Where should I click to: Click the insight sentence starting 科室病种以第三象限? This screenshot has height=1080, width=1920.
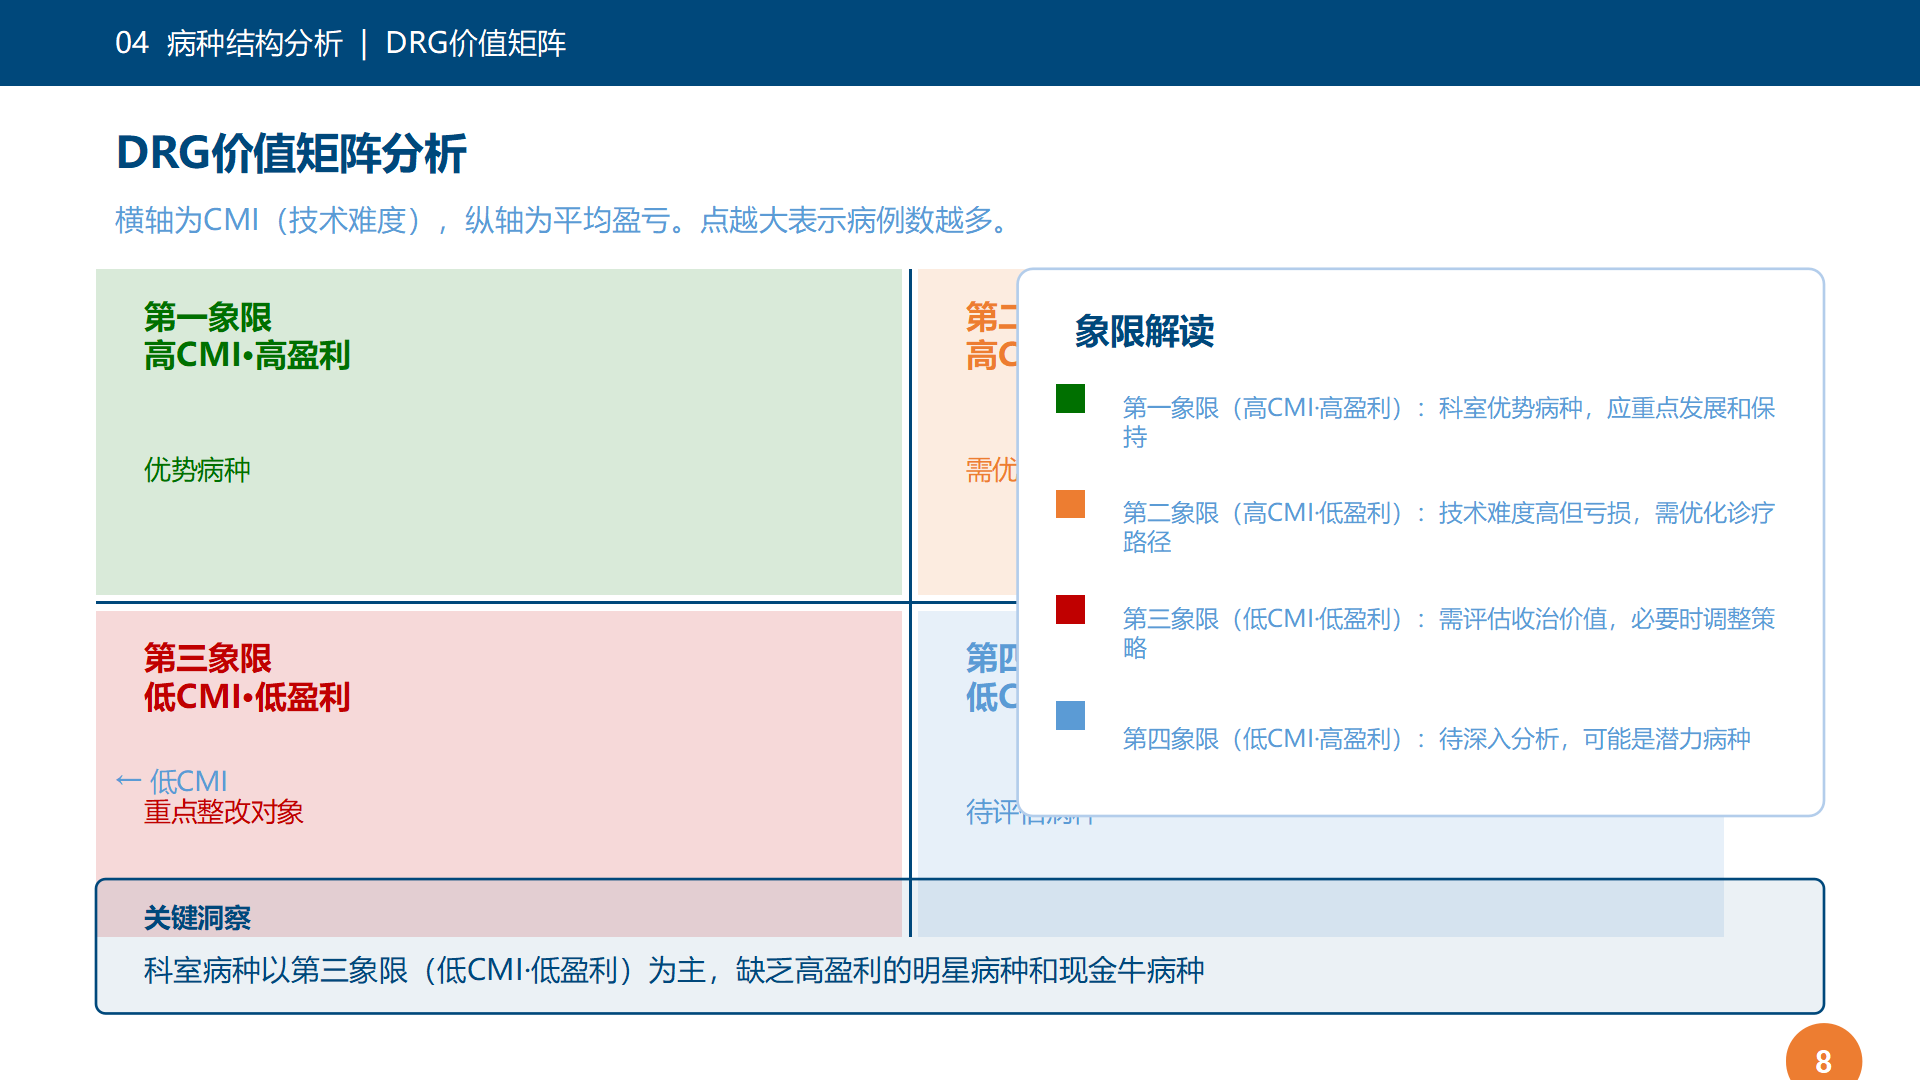pos(674,970)
